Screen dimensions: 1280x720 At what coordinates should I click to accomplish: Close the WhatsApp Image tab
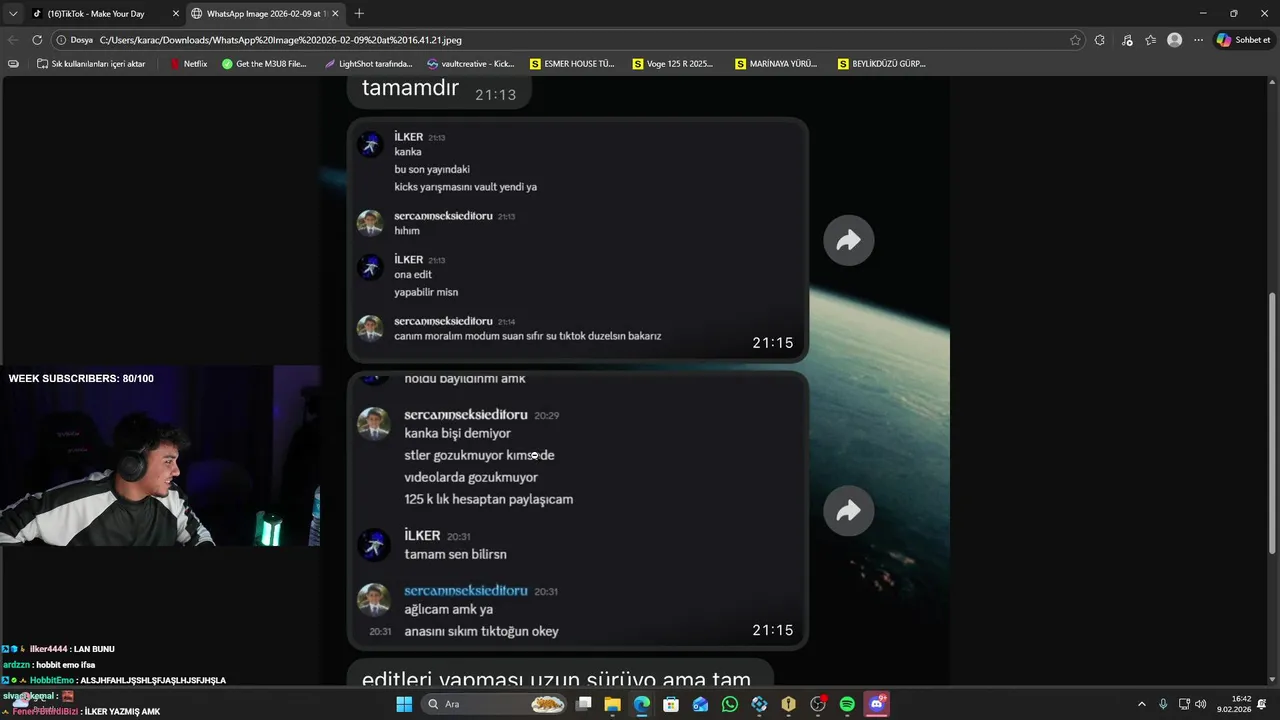coord(335,14)
